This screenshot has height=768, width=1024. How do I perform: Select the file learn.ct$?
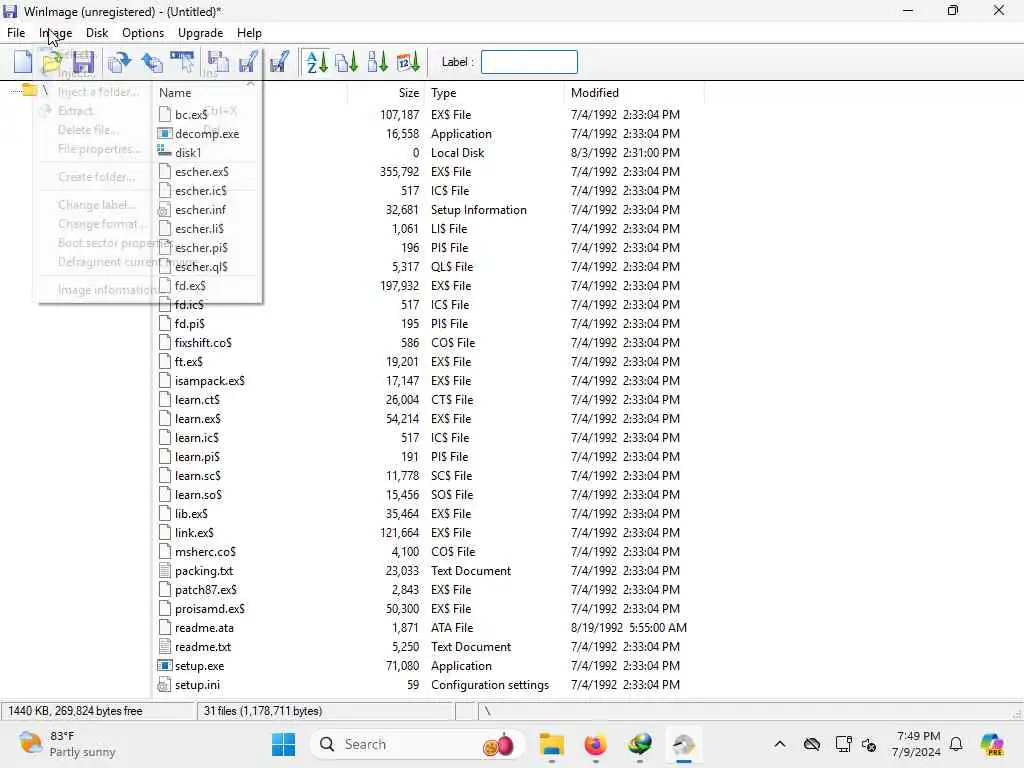(x=197, y=399)
